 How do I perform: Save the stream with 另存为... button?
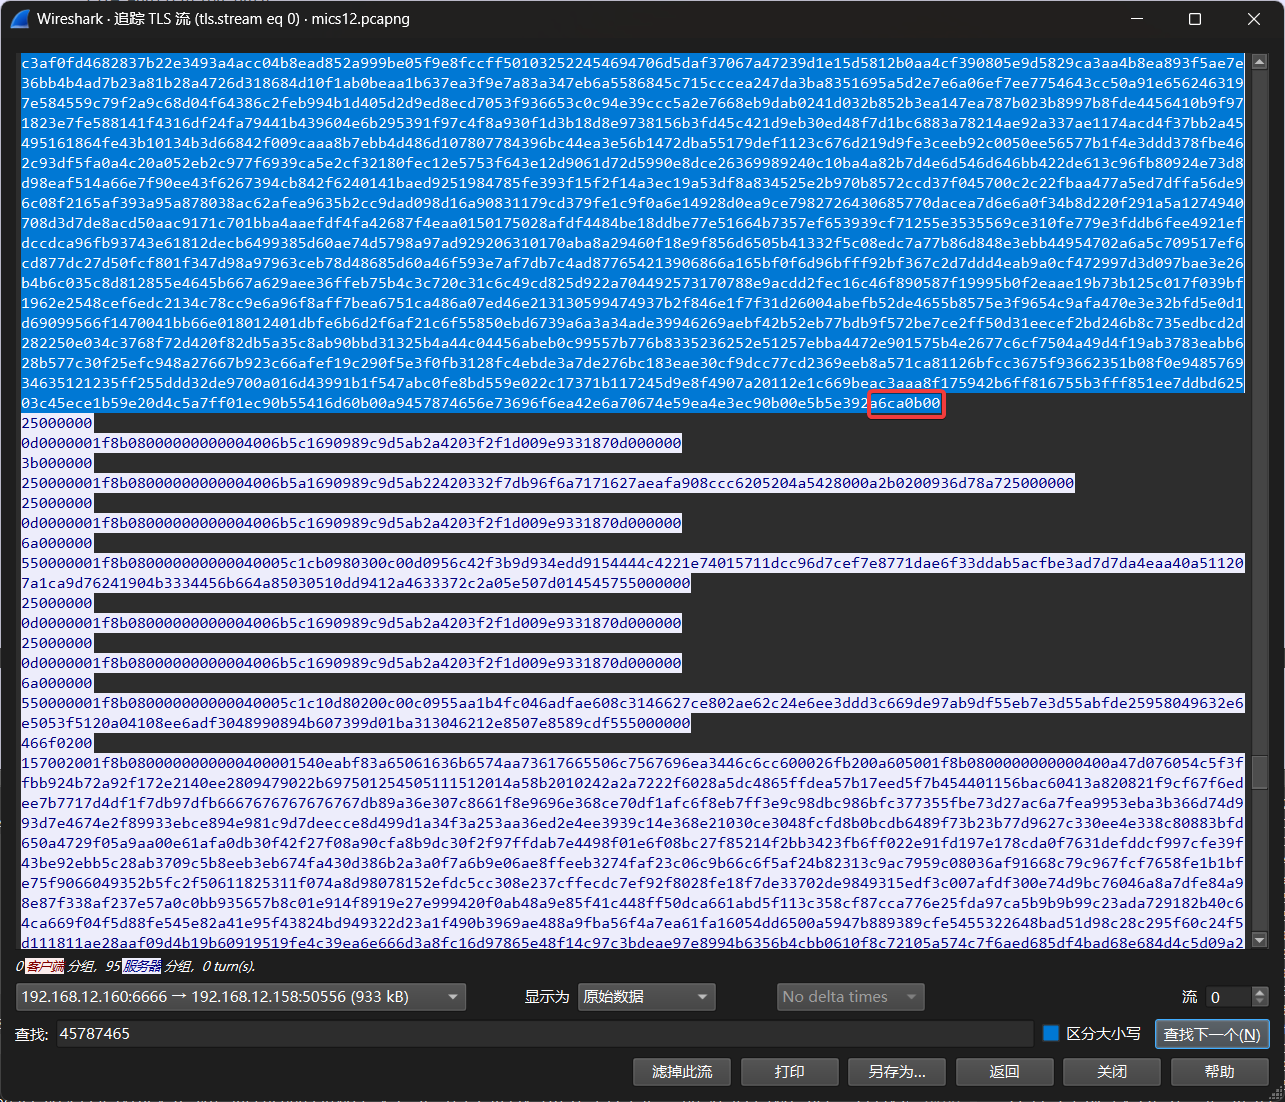pyautogui.click(x=897, y=1071)
